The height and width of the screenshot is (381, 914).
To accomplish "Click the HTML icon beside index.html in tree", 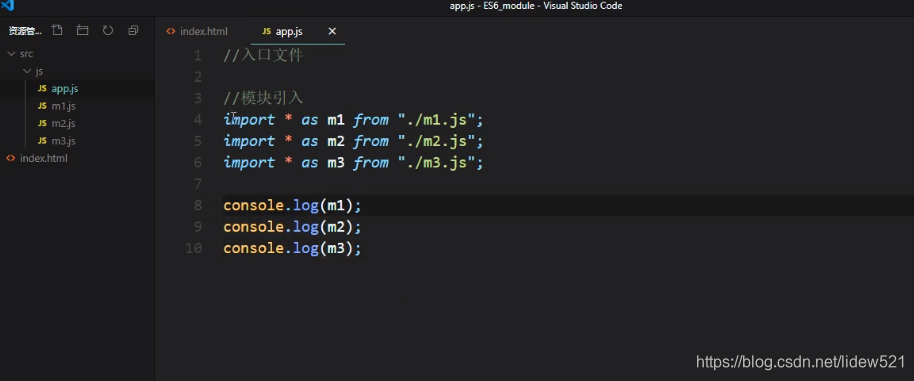I will click(10, 158).
